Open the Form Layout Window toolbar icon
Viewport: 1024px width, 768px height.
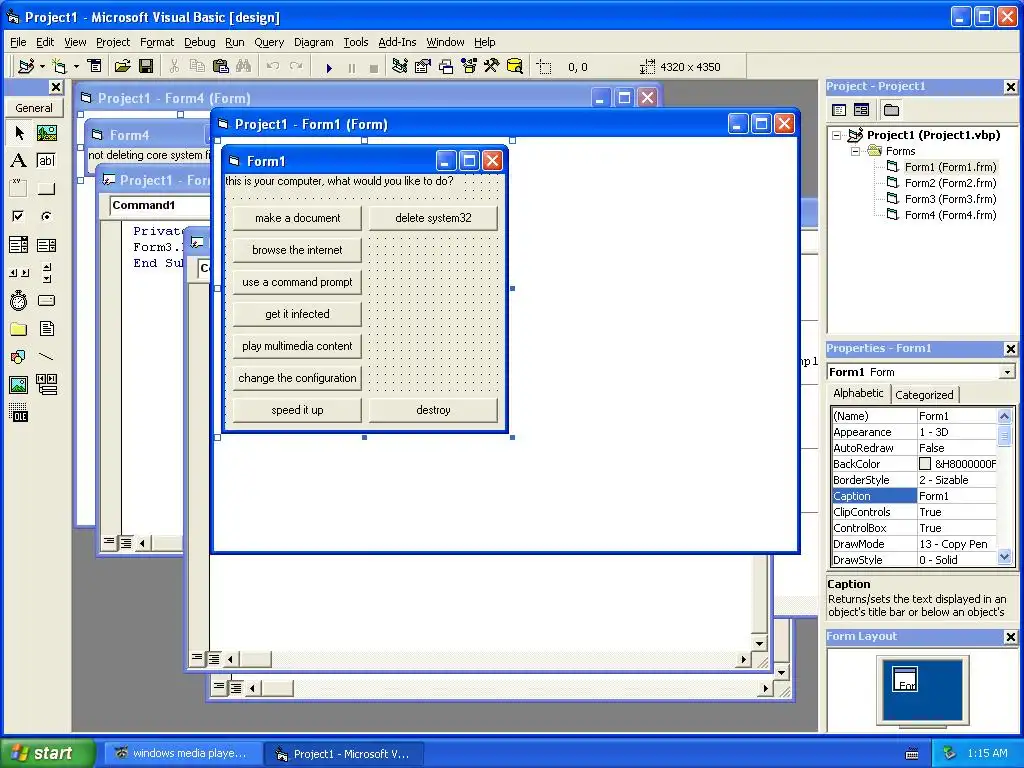click(x=446, y=67)
